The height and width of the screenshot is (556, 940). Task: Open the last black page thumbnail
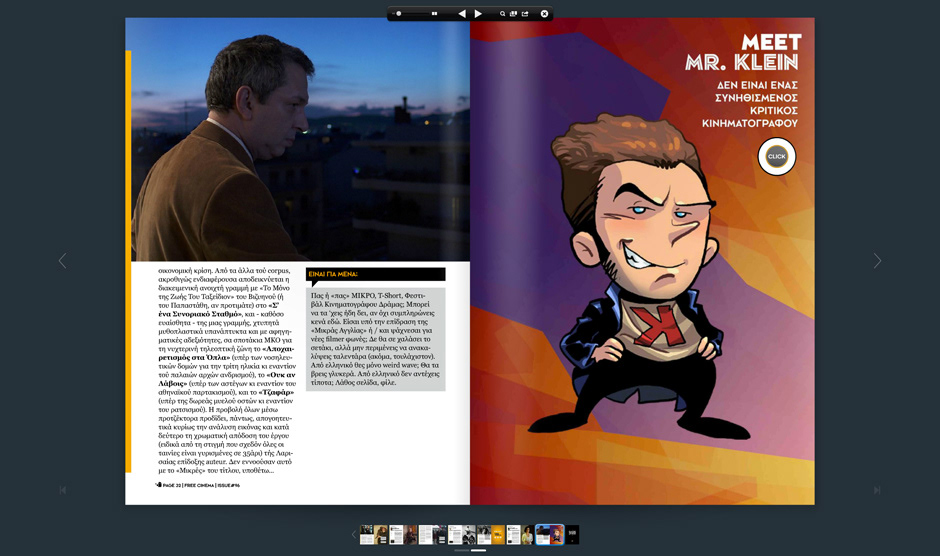pyautogui.click(x=573, y=534)
